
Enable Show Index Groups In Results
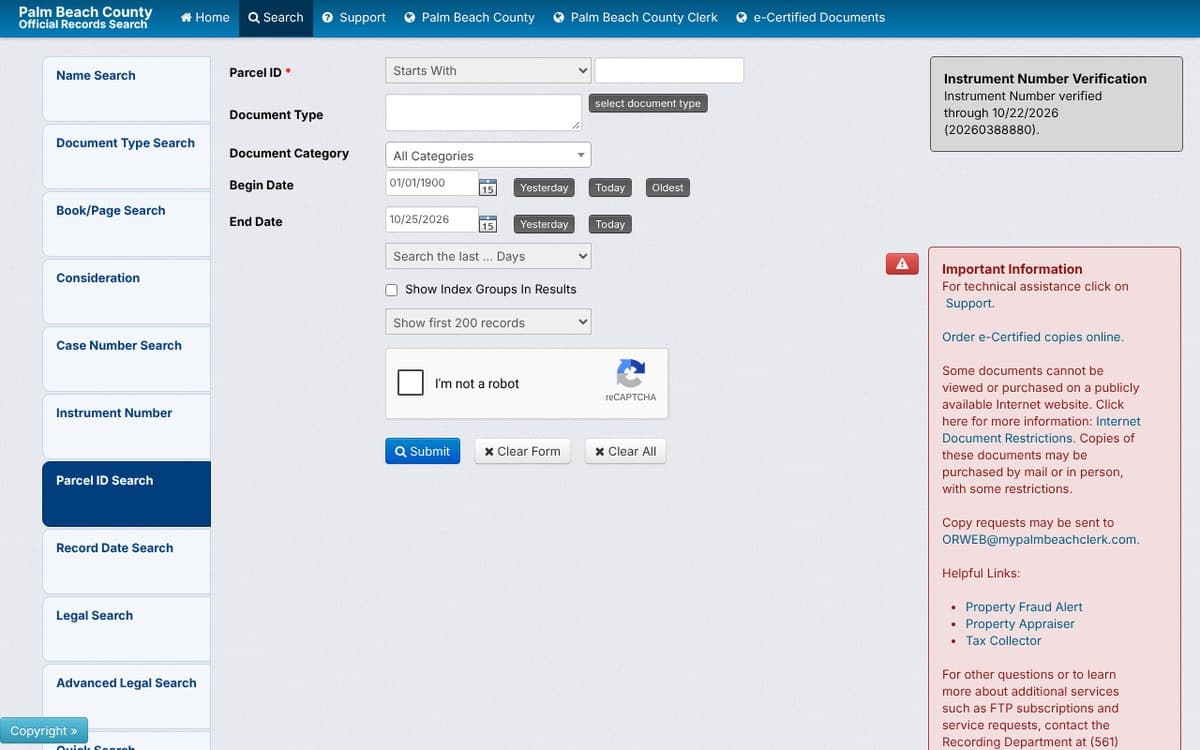click(392, 290)
